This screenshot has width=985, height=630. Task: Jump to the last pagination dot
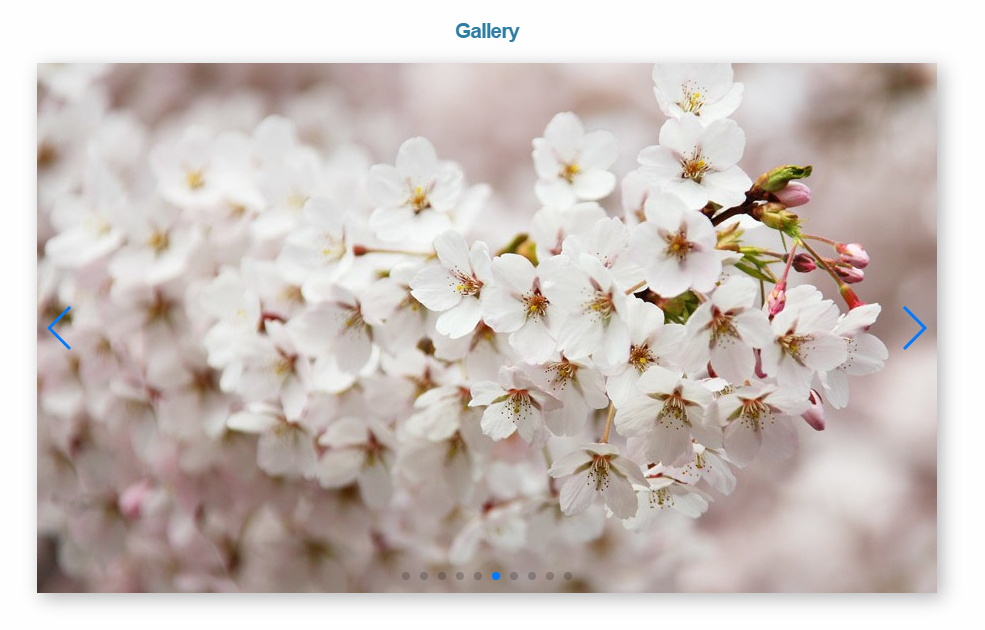click(x=567, y=576)
